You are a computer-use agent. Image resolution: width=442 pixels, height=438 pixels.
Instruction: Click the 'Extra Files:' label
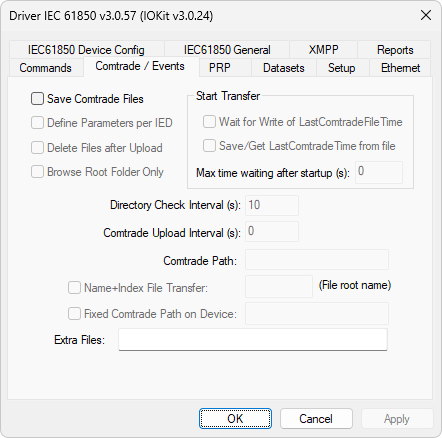coord(79,340)
